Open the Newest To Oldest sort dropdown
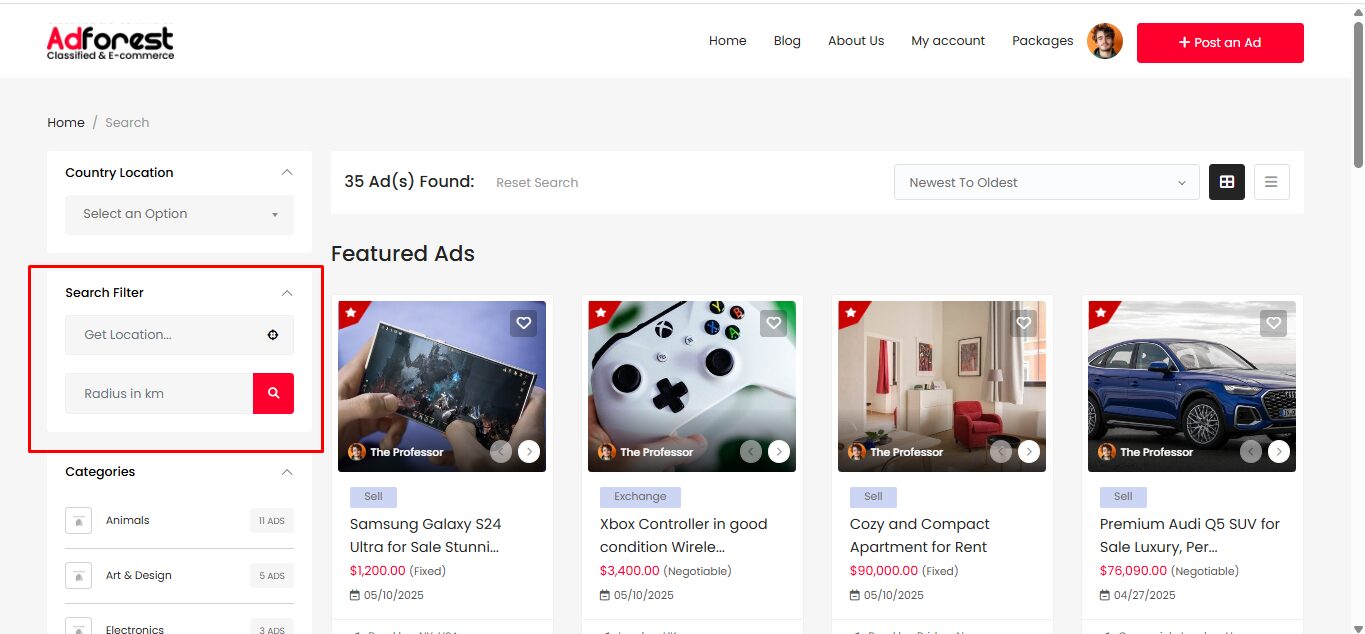This screenshot has height=634, width=1365. 1046,183
